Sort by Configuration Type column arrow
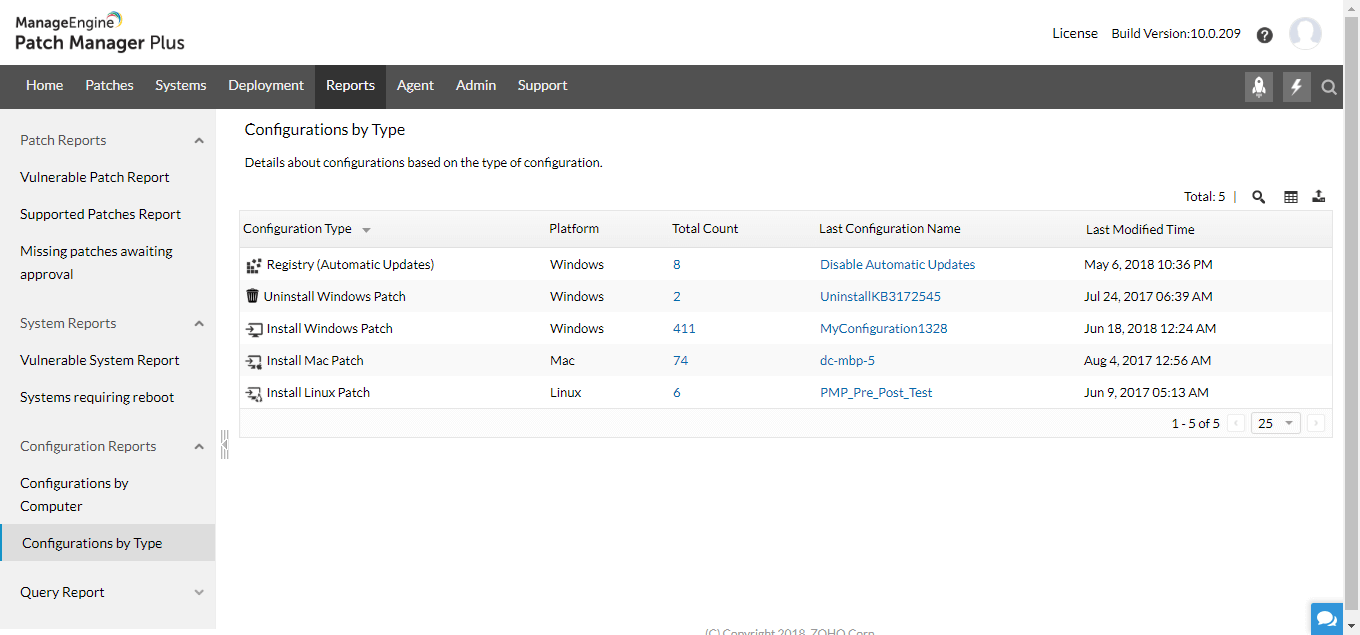This screenshot has height=635, width=1360. pyautogui.click(x=366, y=230)
